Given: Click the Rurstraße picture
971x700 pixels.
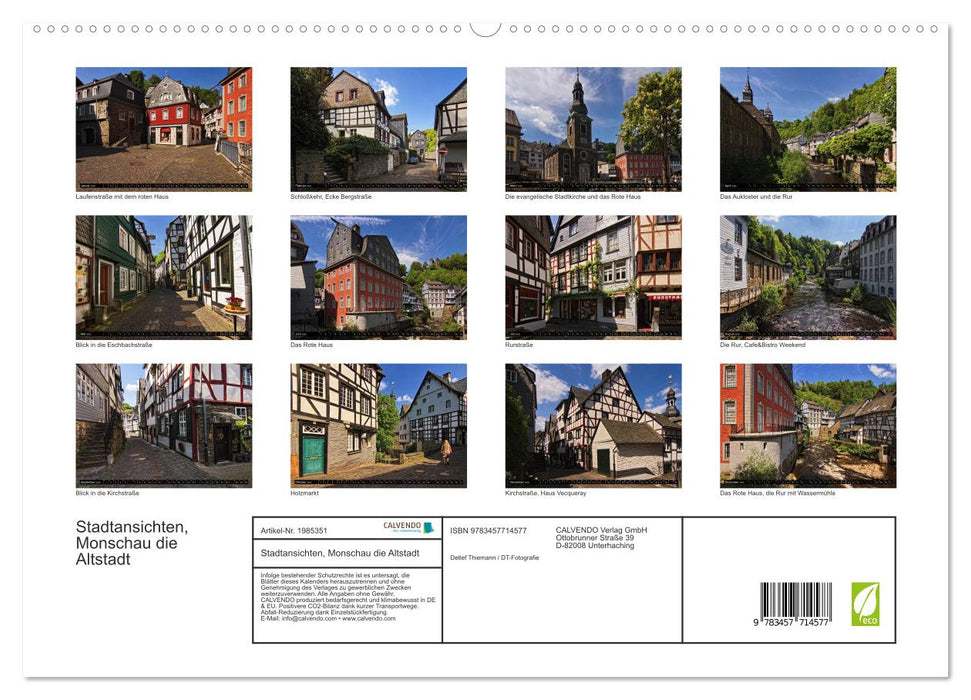Looking at the screenshot, I should coord(593,277).
